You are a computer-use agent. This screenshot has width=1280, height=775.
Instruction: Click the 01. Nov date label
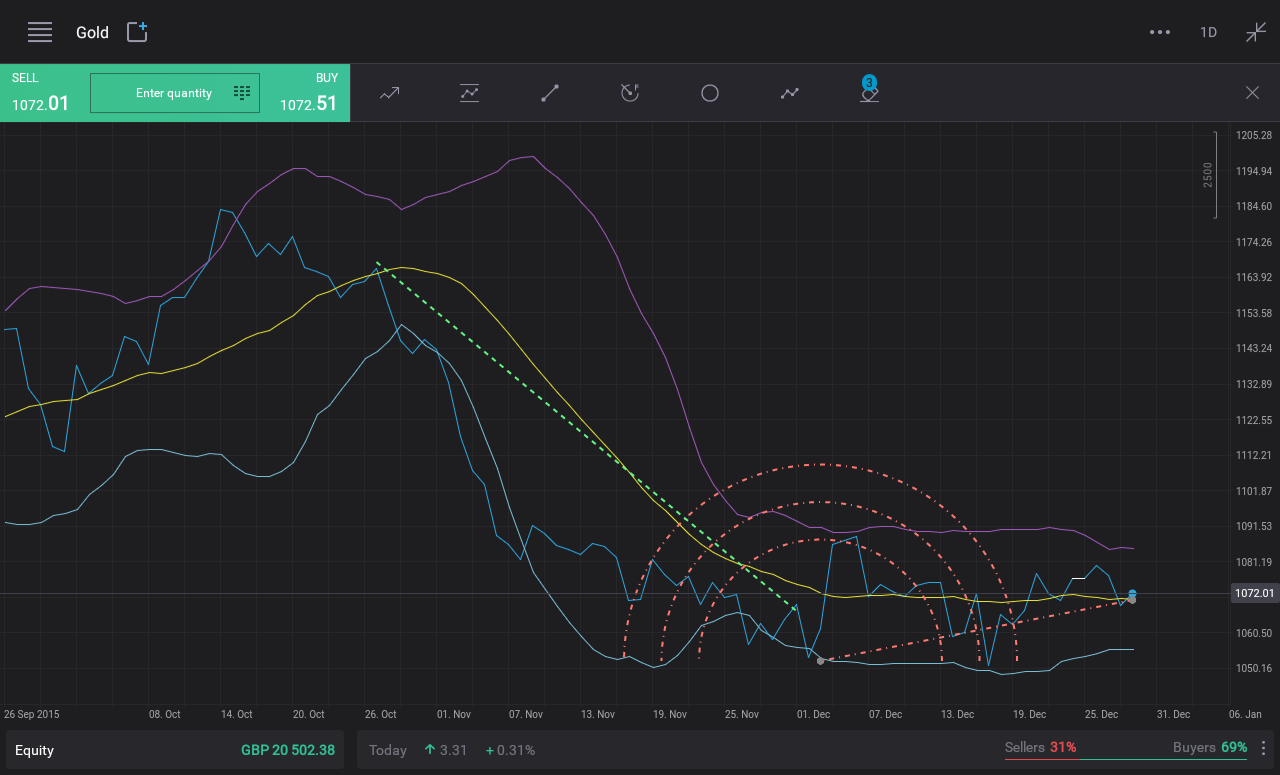click(454, 714)
